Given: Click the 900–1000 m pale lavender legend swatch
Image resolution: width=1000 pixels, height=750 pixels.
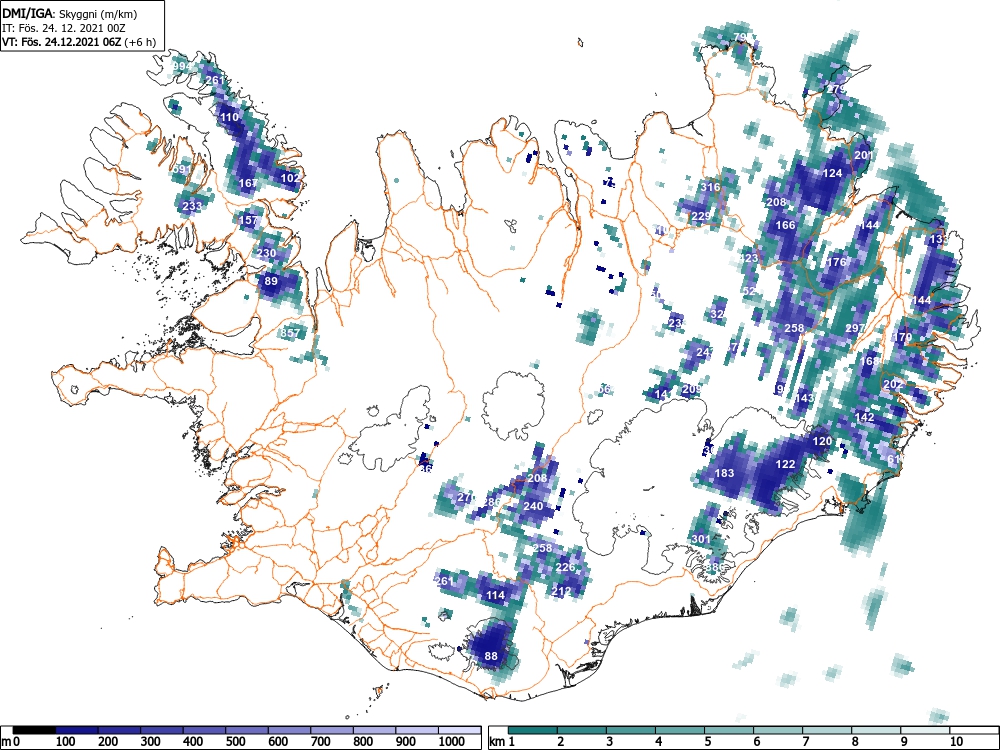Looking at the screenshot, I should pos(417,730).
